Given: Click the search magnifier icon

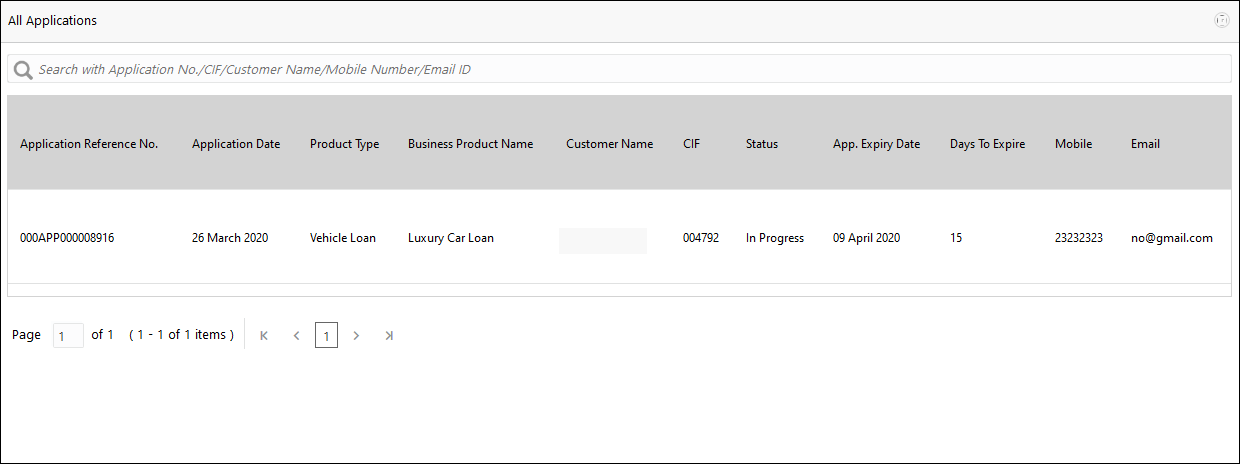Looking at the screenshot, I should coord(23,70).
